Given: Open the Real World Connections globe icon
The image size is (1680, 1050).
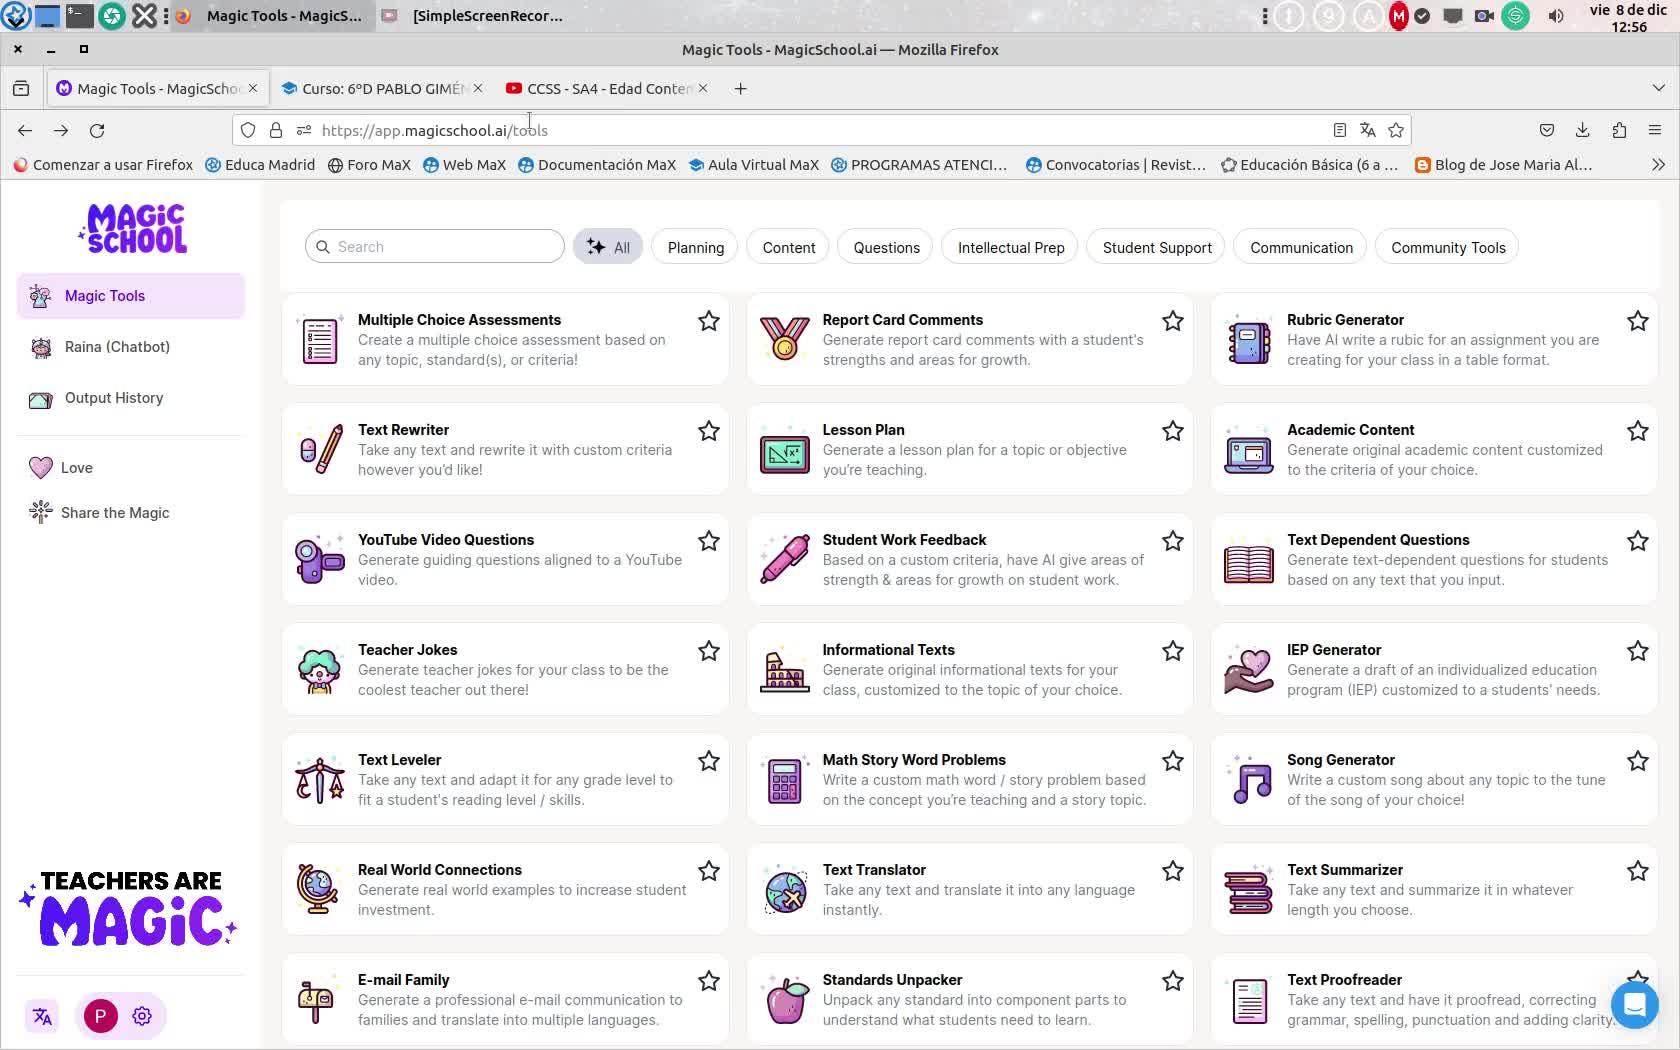Looking at the screenshot, I should pos(320,890).
